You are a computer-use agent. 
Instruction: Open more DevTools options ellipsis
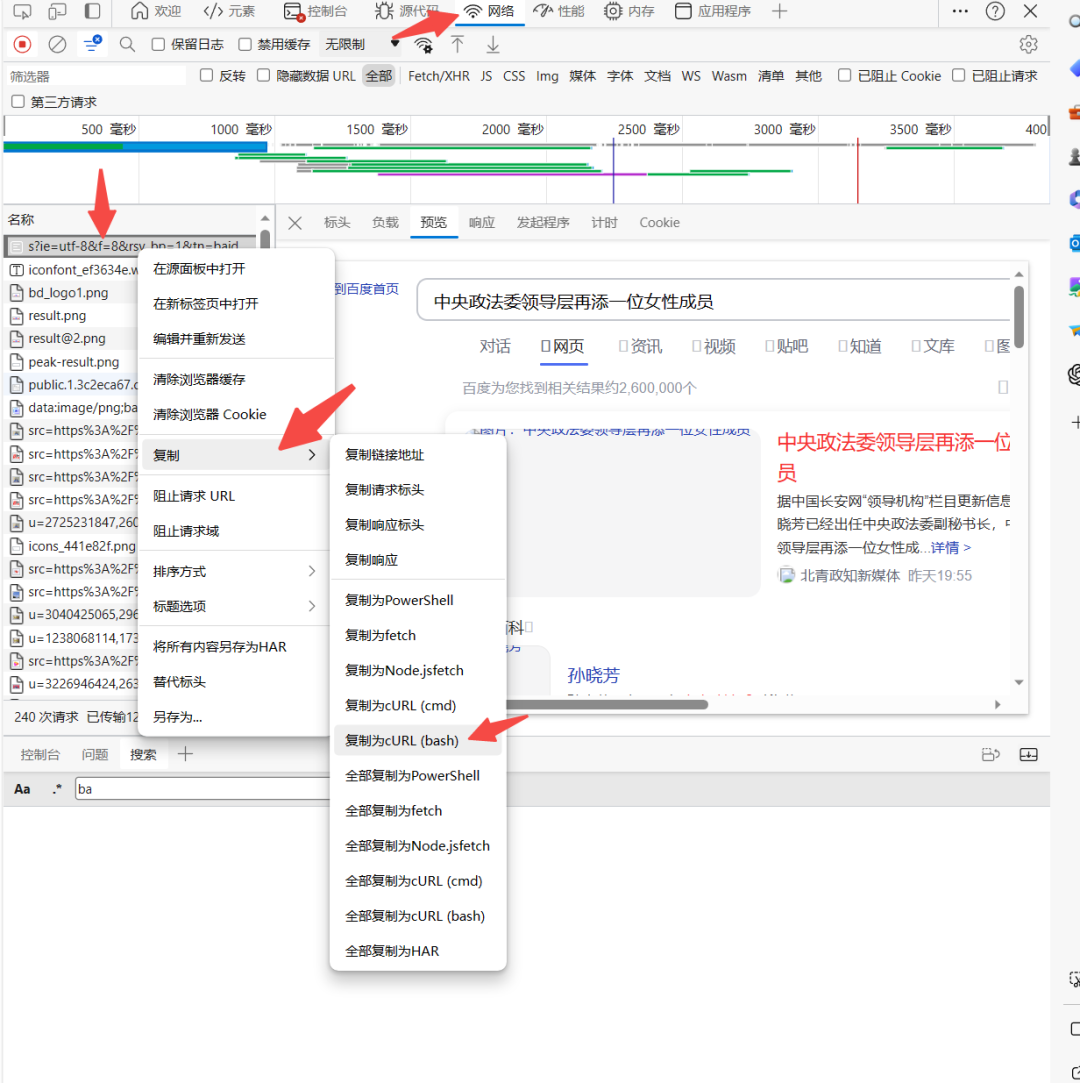960,11
